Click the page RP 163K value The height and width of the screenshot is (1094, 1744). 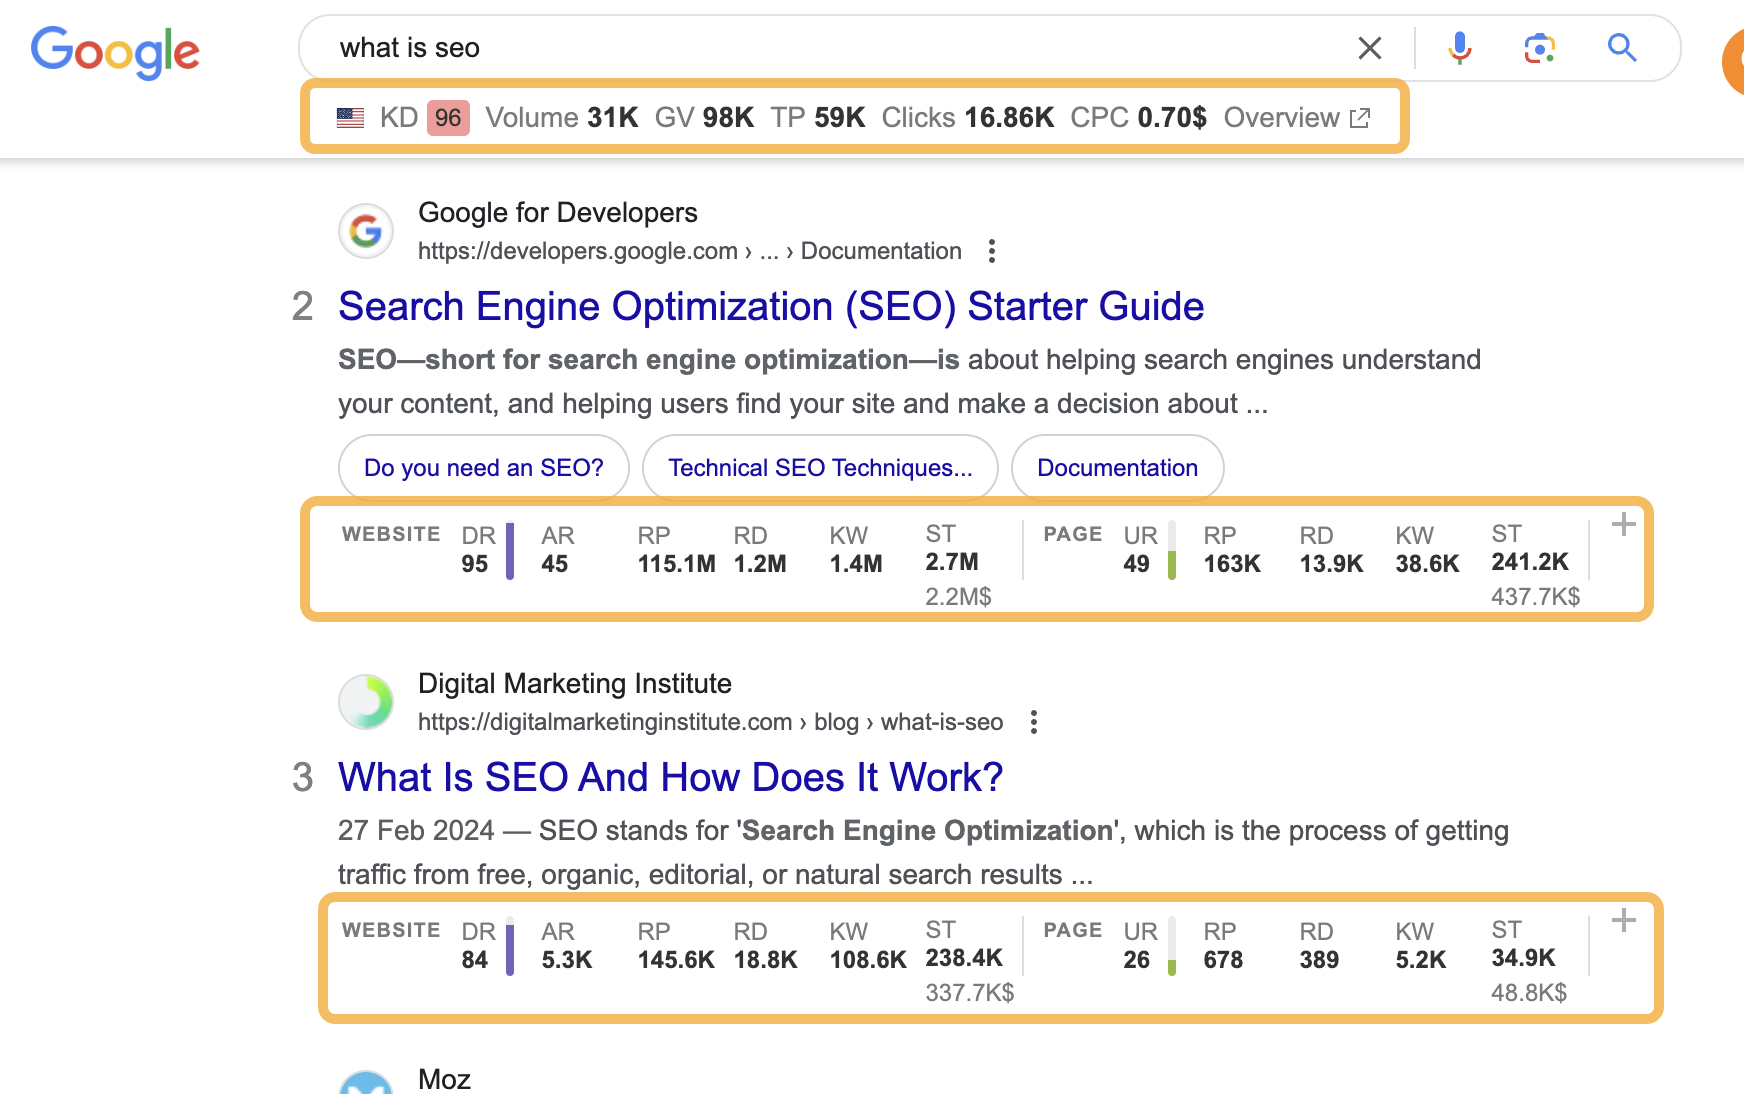point(1232,564)
